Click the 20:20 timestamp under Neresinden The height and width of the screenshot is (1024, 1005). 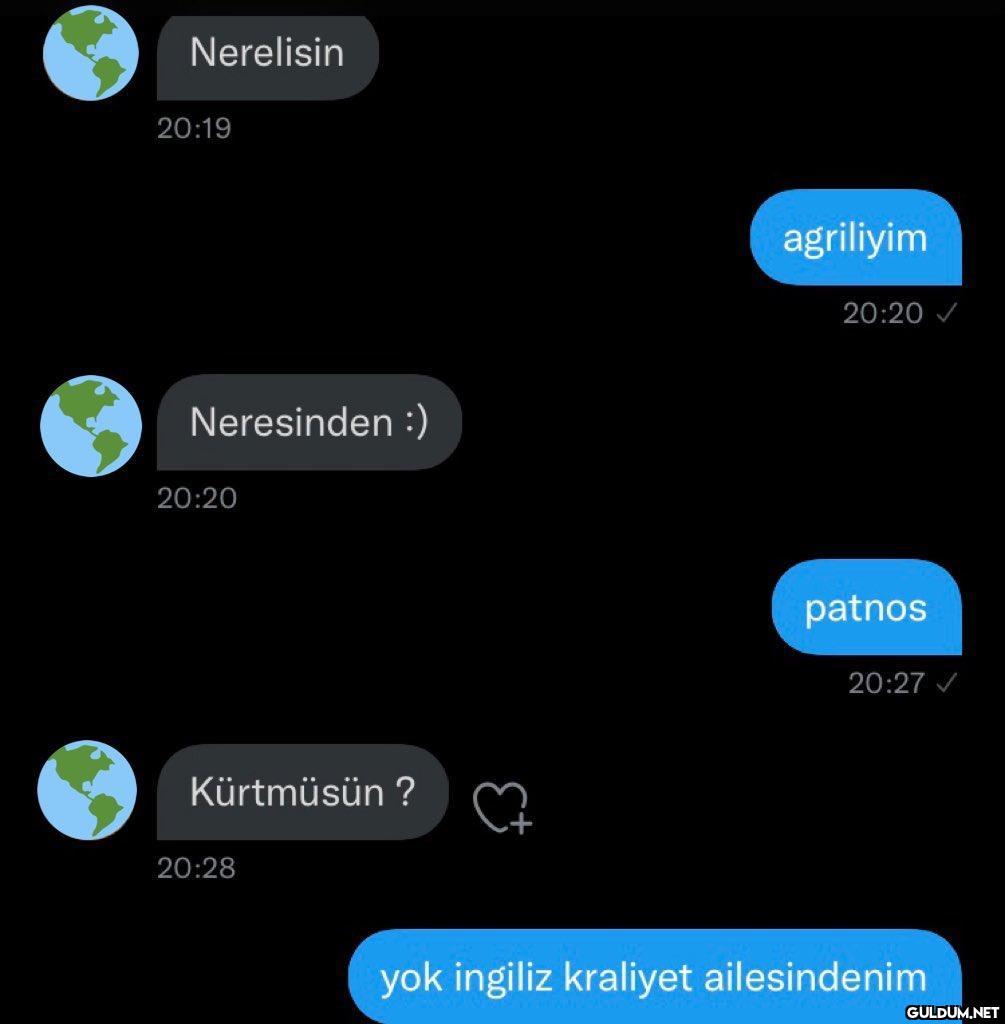coord(197,498)
